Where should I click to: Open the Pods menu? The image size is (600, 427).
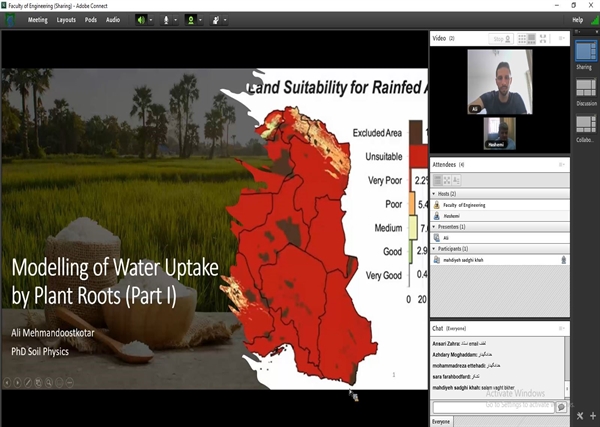click(91, 20)
